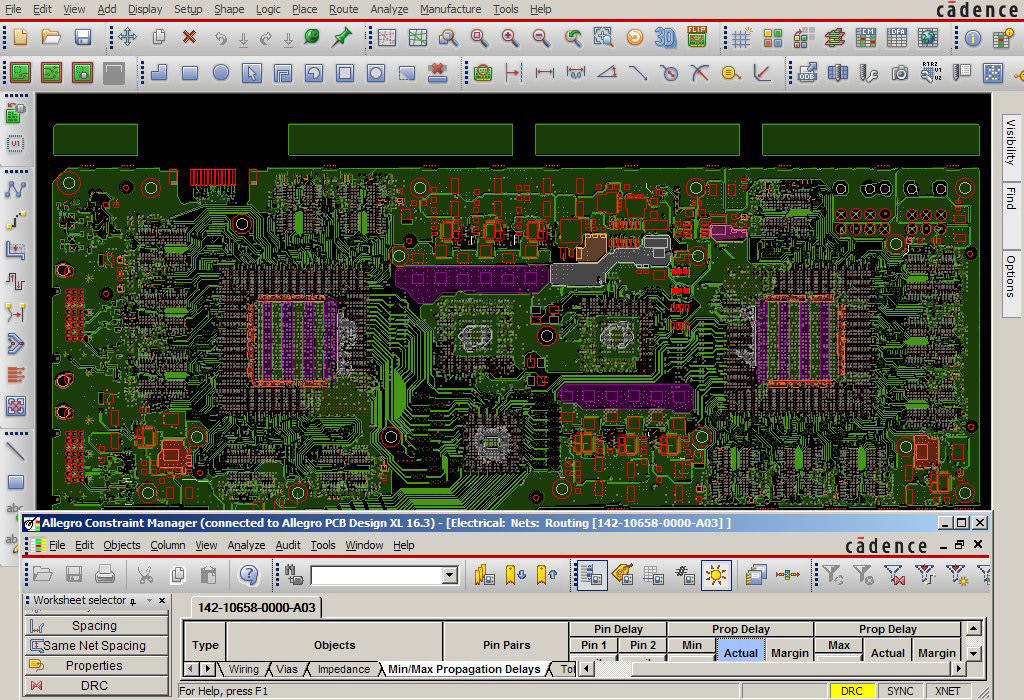Click the circle shape tool icon
The width and height of the screenshot is (1024, 700).
222,70
